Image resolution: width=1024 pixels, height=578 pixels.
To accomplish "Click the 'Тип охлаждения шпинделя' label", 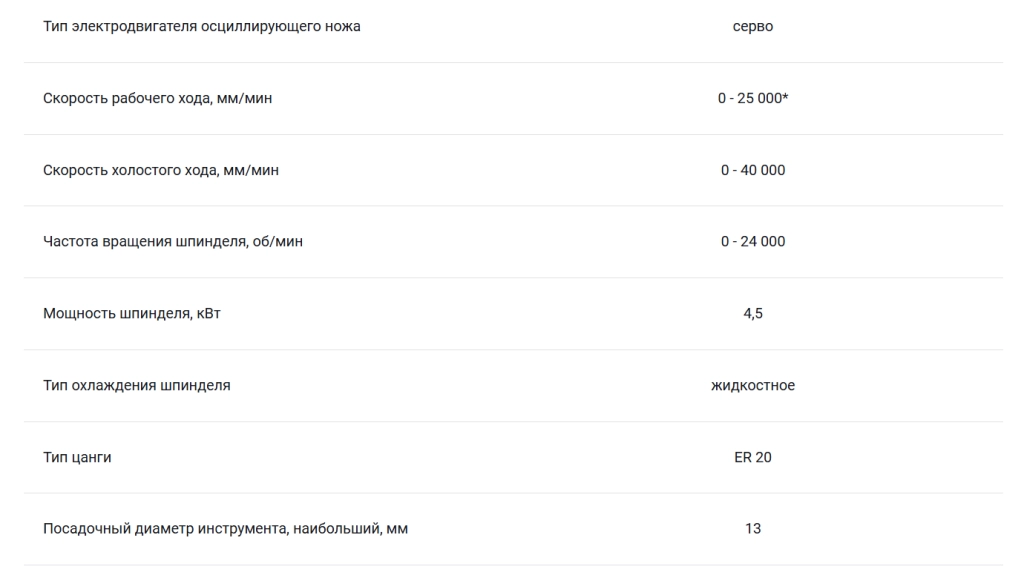I will tap(136, 385).
